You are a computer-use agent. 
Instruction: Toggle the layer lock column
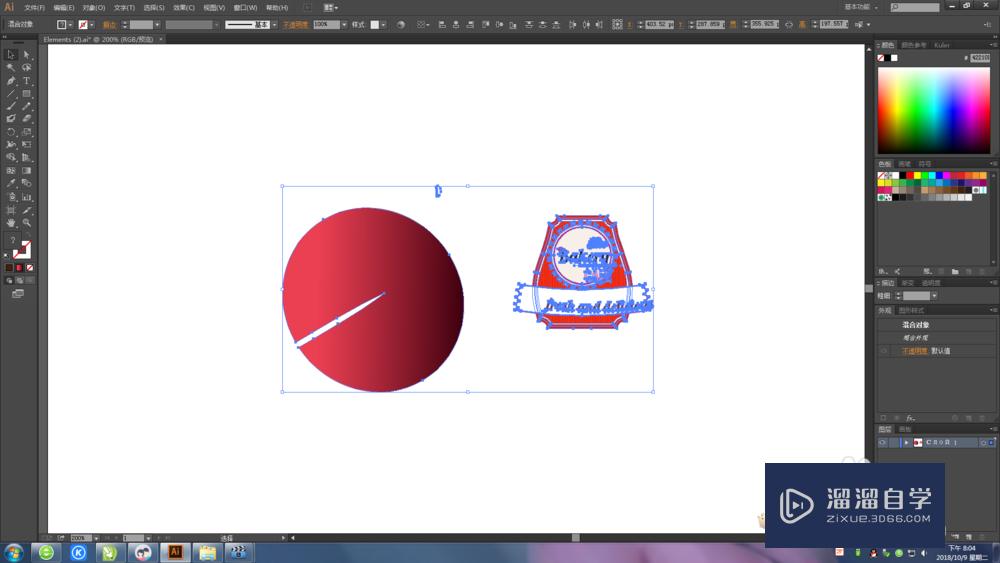click(x=894, y=442)
